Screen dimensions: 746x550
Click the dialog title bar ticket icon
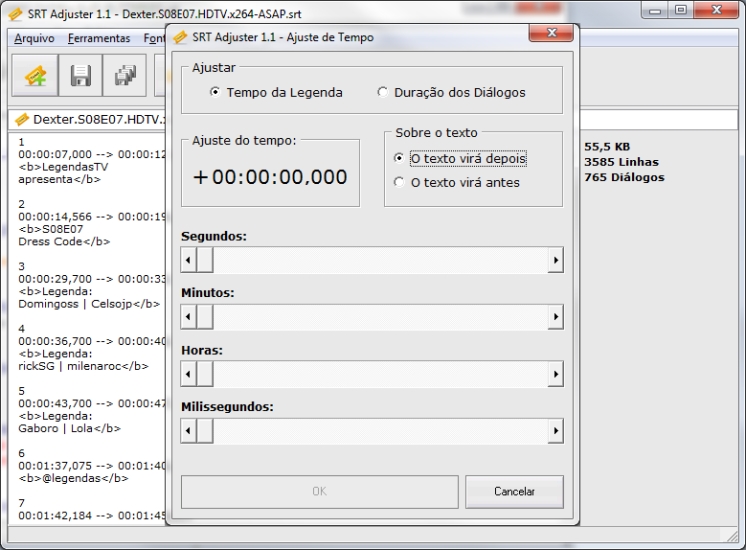click(180, 37)
